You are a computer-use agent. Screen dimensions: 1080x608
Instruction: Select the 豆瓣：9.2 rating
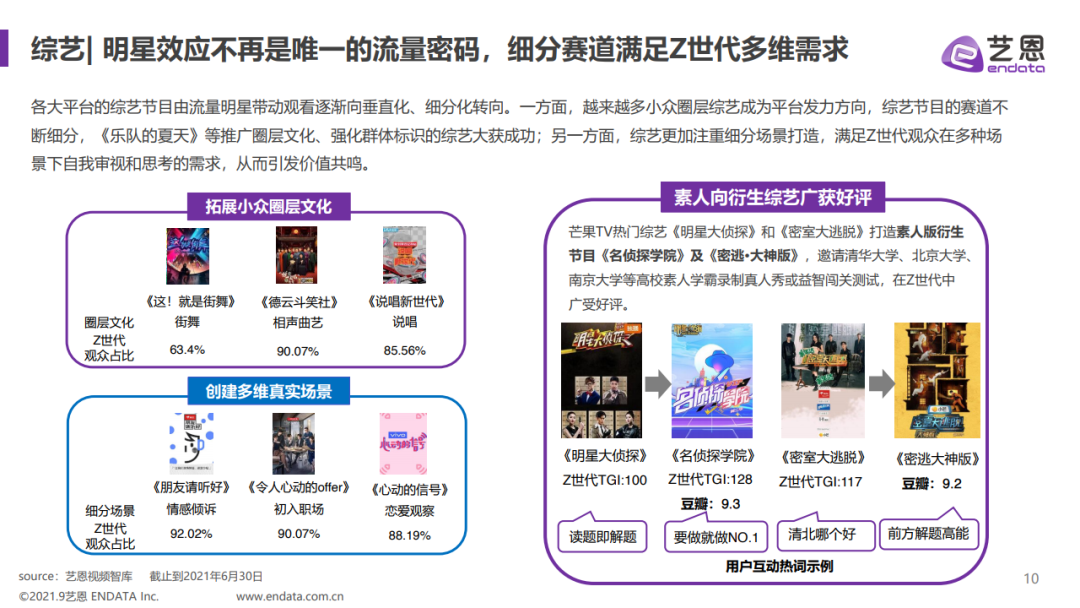coord(932,484)
